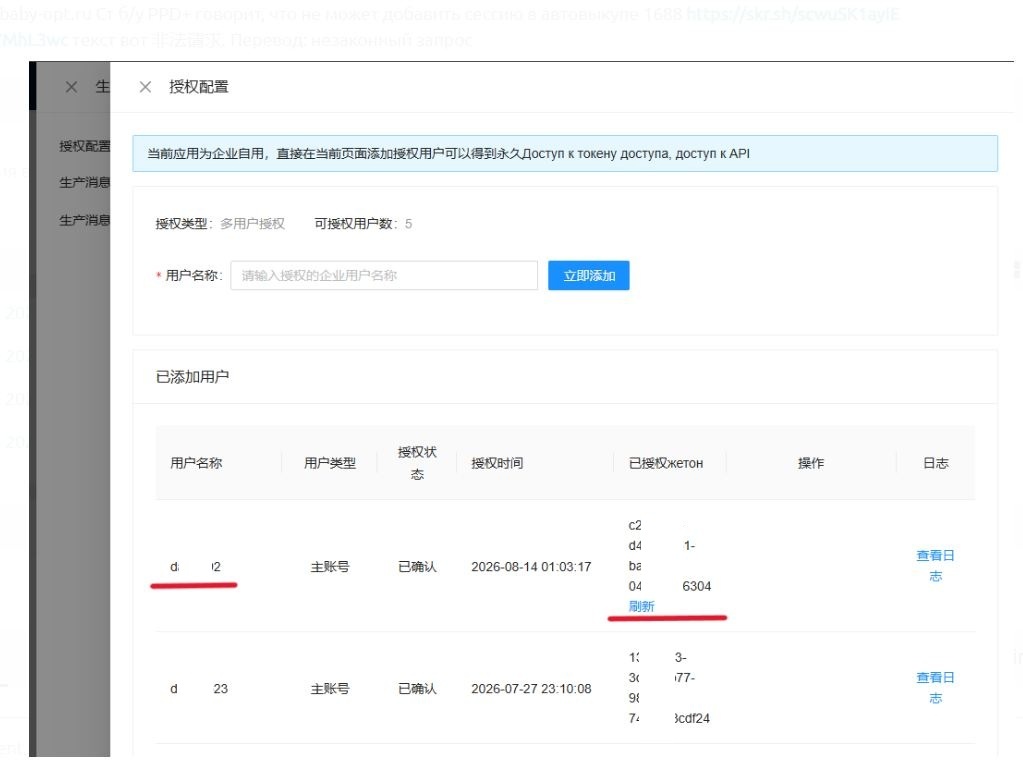The width and height of the screenshot is (1023, 762).
Task: Click 刷新 link under first token
Action: 641,606
